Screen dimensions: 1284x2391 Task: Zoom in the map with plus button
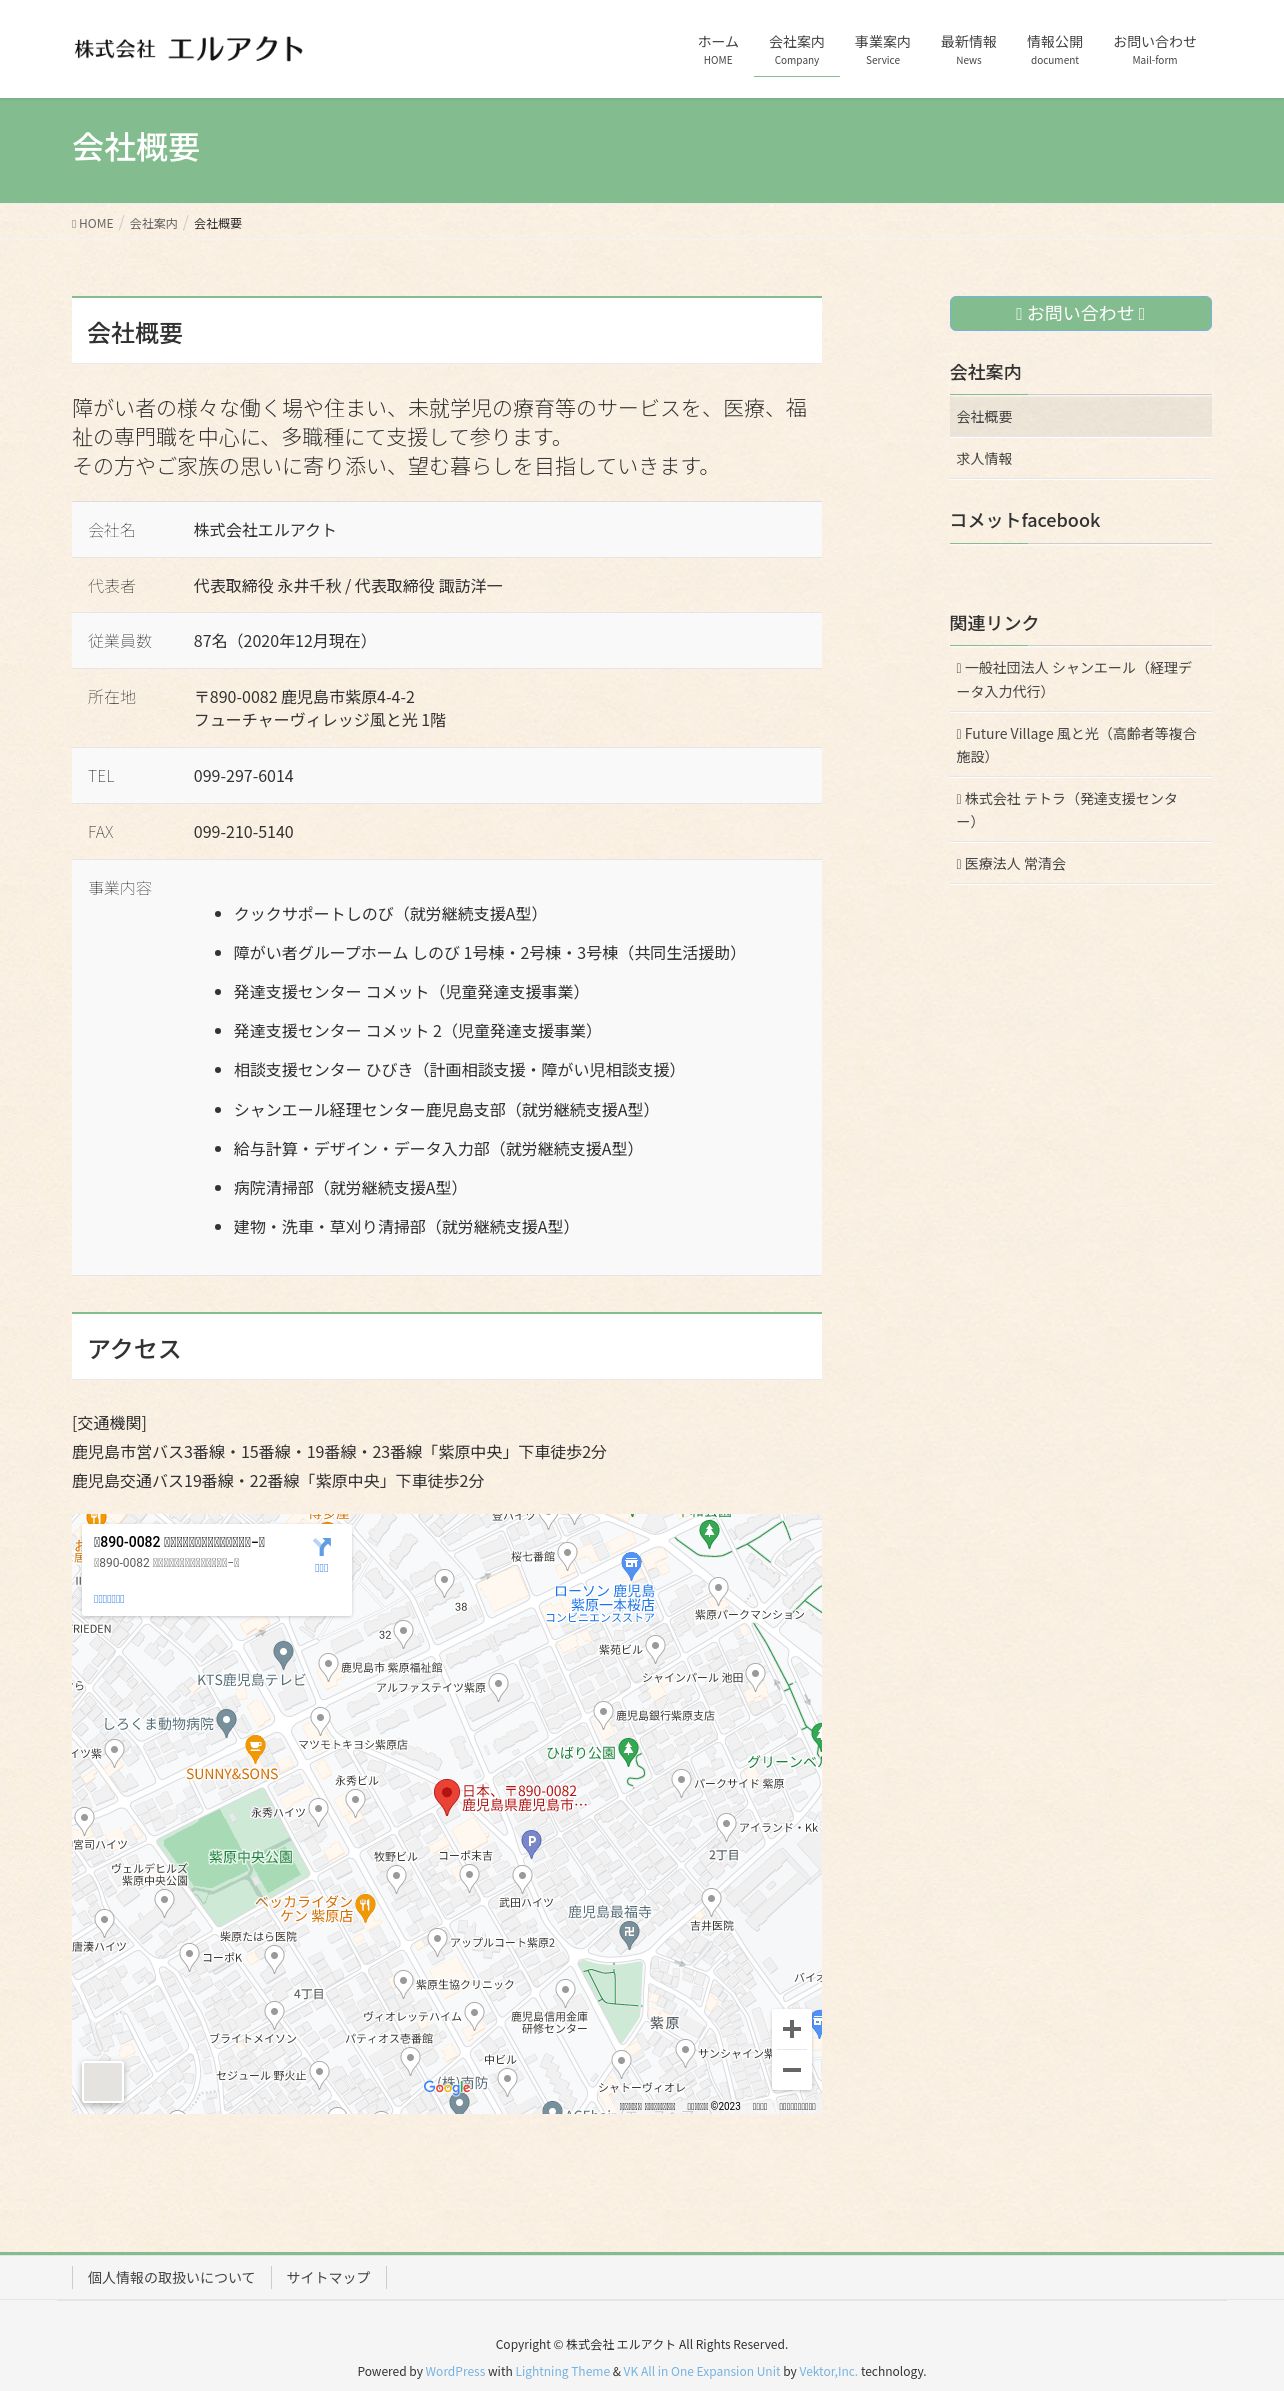point(792,2029)
